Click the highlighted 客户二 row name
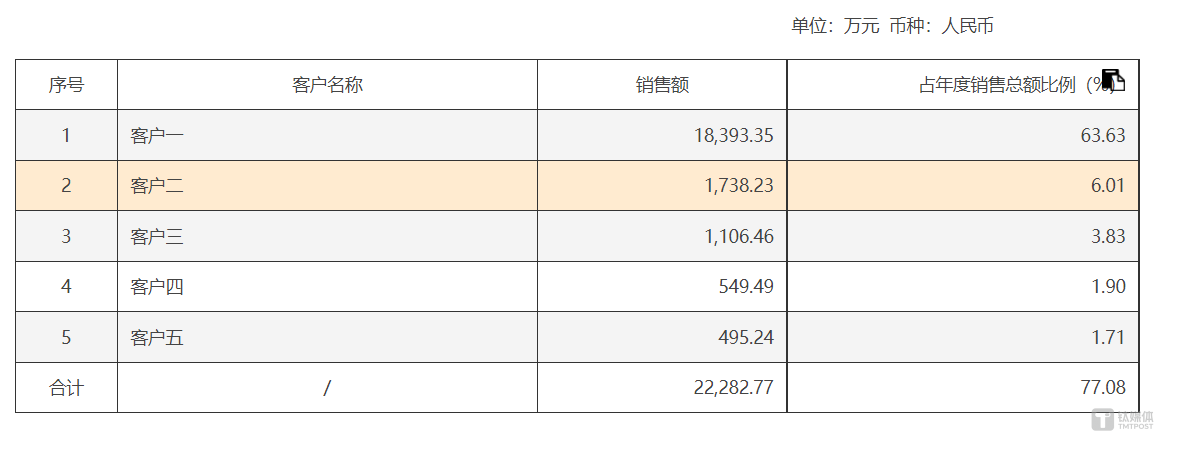 [327, 186]
